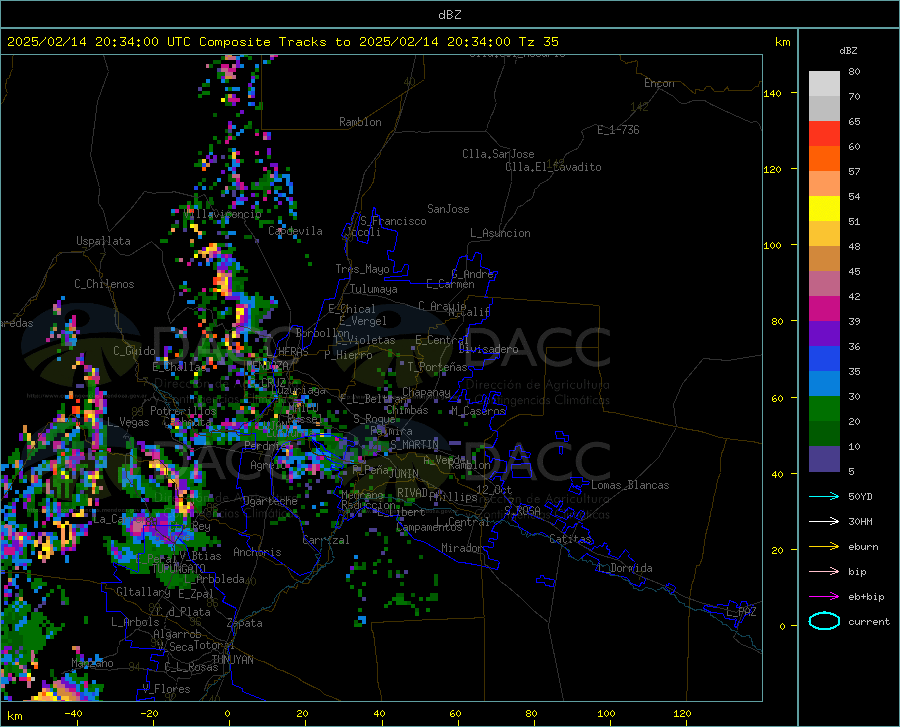The width and height of the screenshot is (900, 727).
Task: Click the pink bip arrow icon
Action: (x=824, y=572)
